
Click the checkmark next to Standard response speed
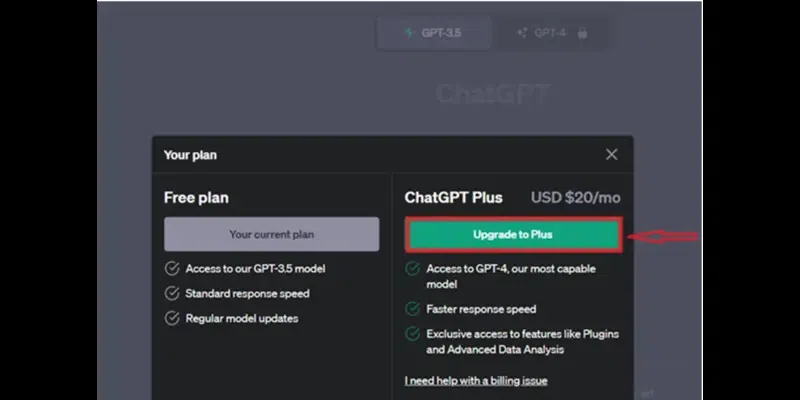(x=172, y=294)
